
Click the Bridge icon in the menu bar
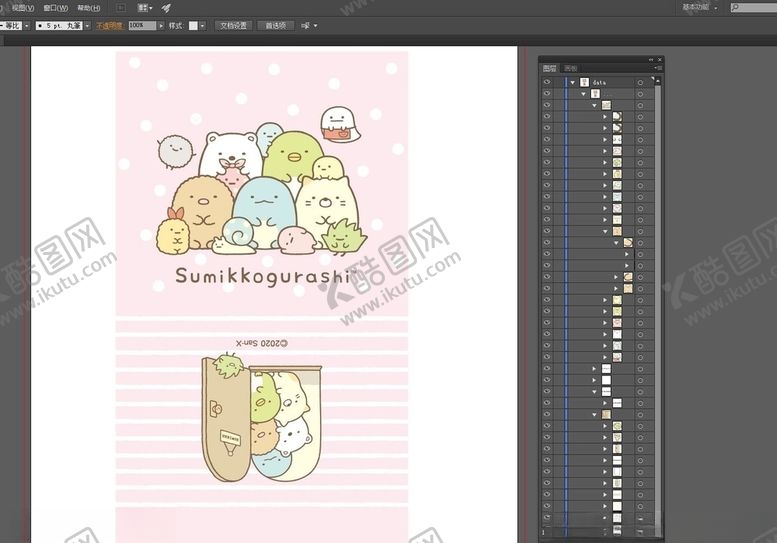(x=120, y=8)
